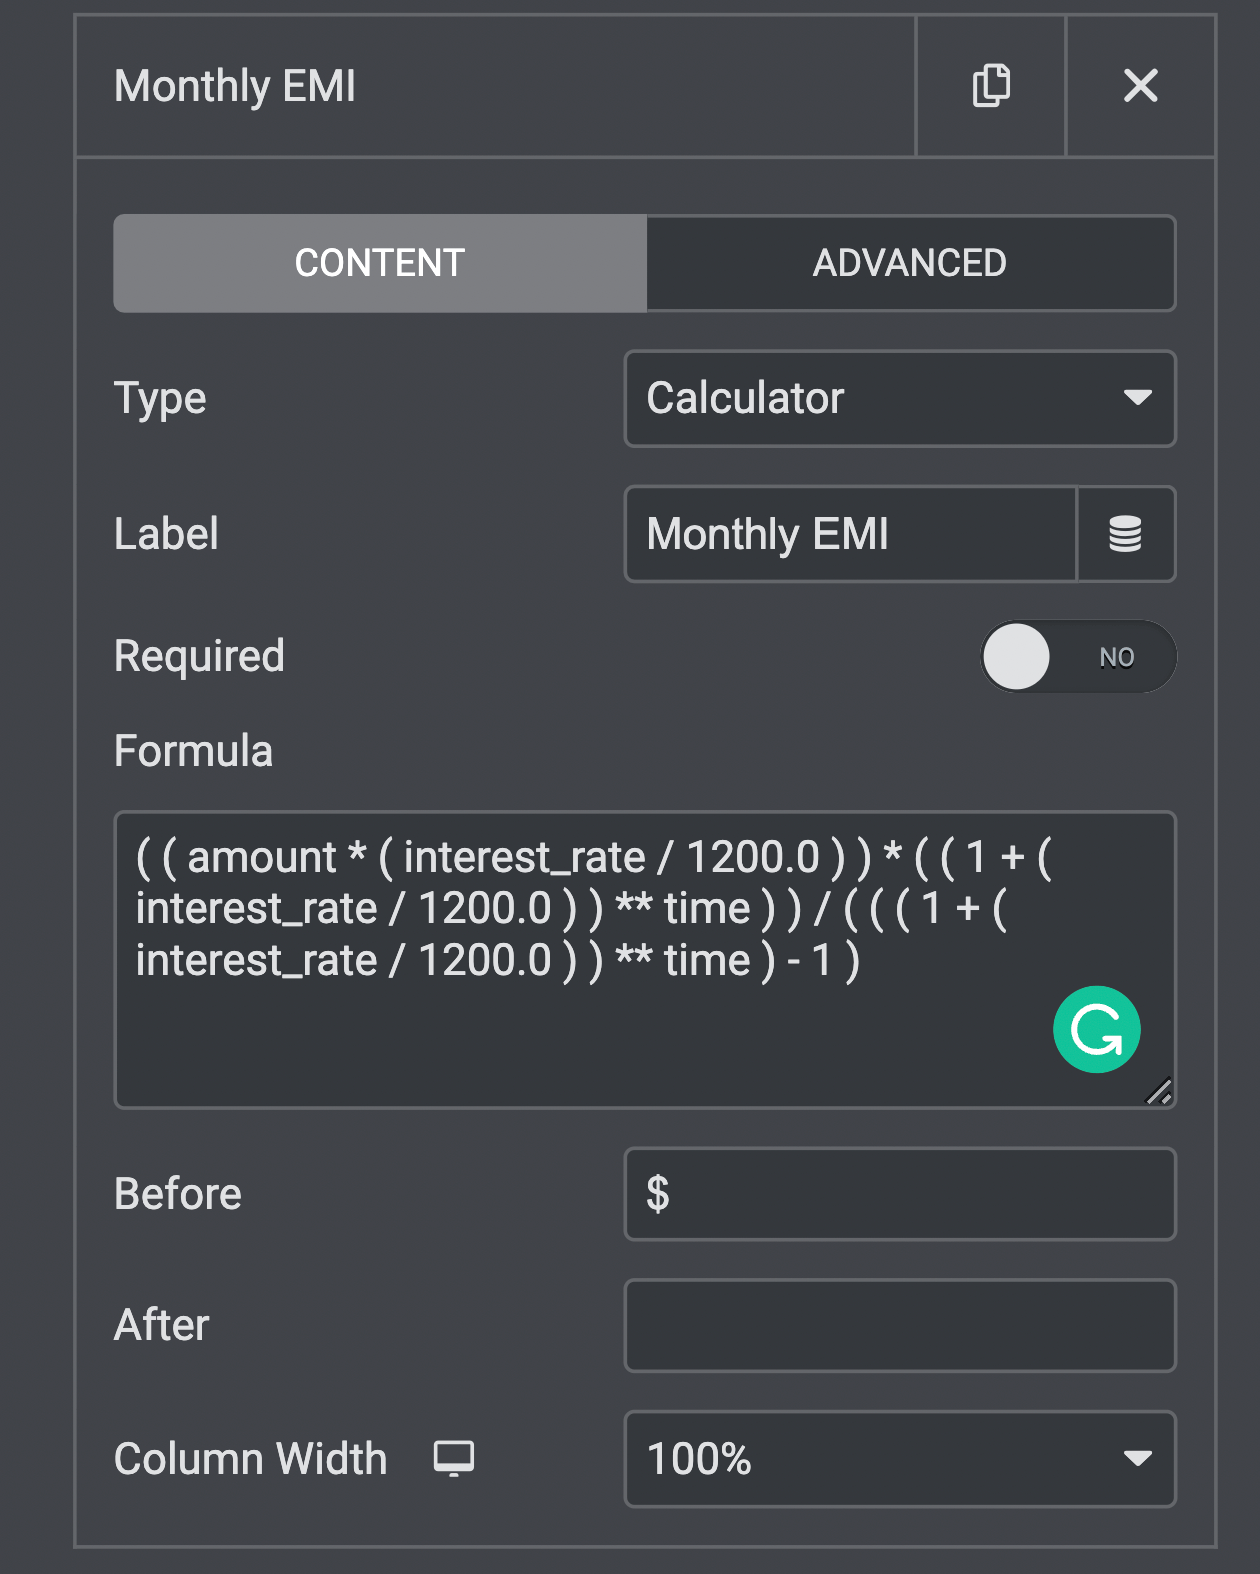Click the Formula label

[x=193, y=751]
